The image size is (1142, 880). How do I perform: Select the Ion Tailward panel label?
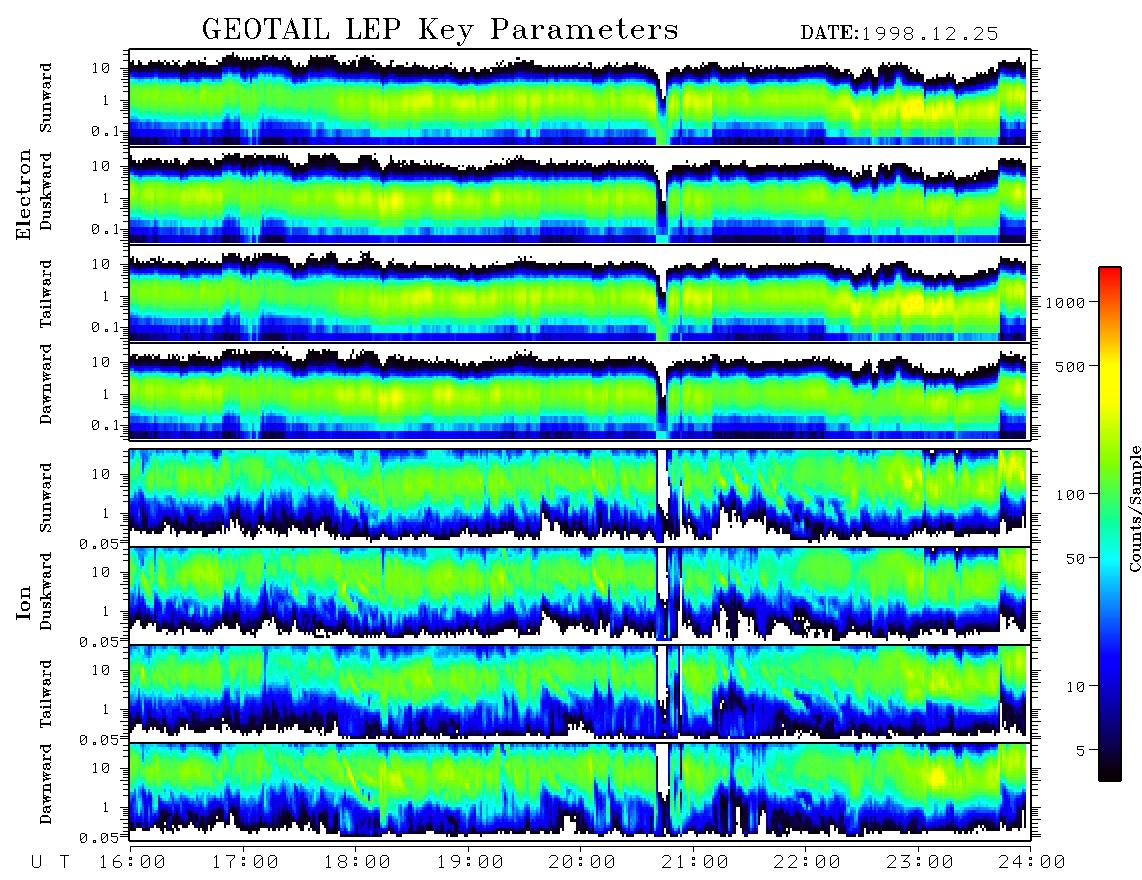click(46, 694)
